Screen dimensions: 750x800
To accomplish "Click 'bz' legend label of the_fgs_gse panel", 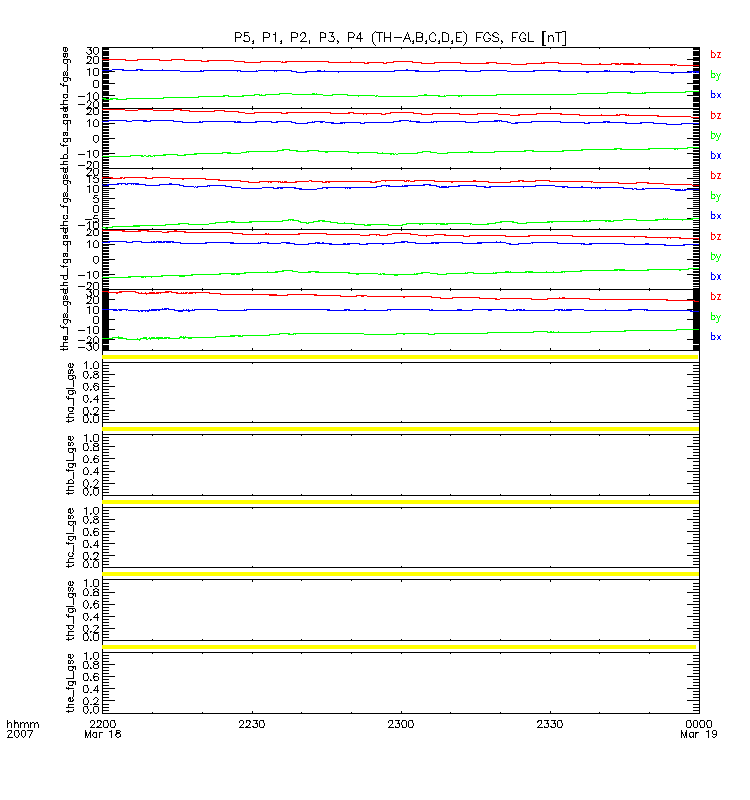I will (x=715, y=296).
